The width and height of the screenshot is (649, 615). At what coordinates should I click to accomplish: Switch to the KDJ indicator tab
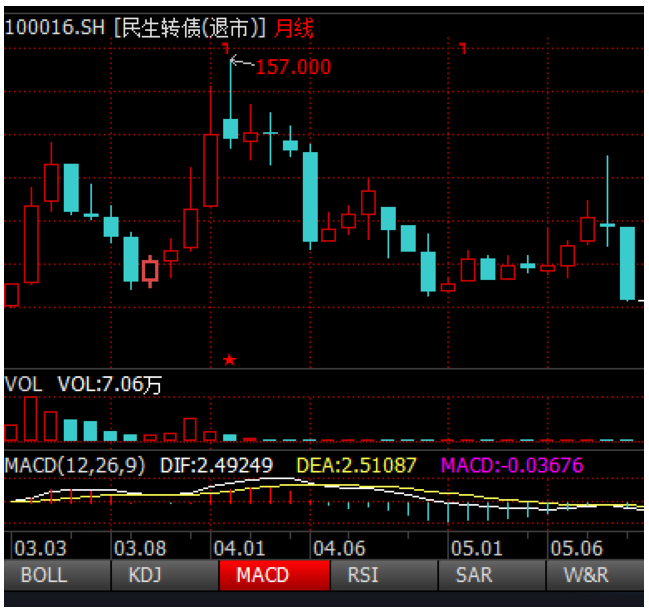coord(165,575)
